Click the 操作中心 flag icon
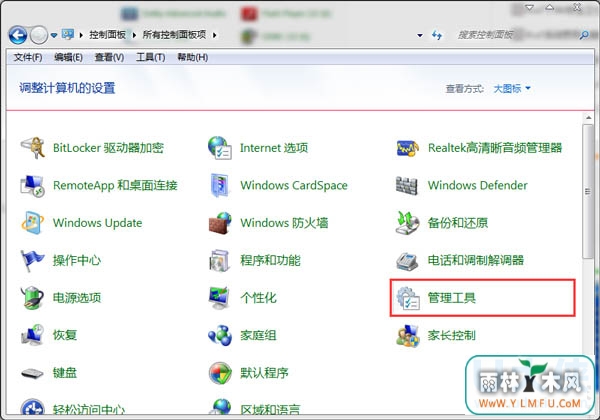This screenshot has height=420, width=600. click(x=33, y=260)
